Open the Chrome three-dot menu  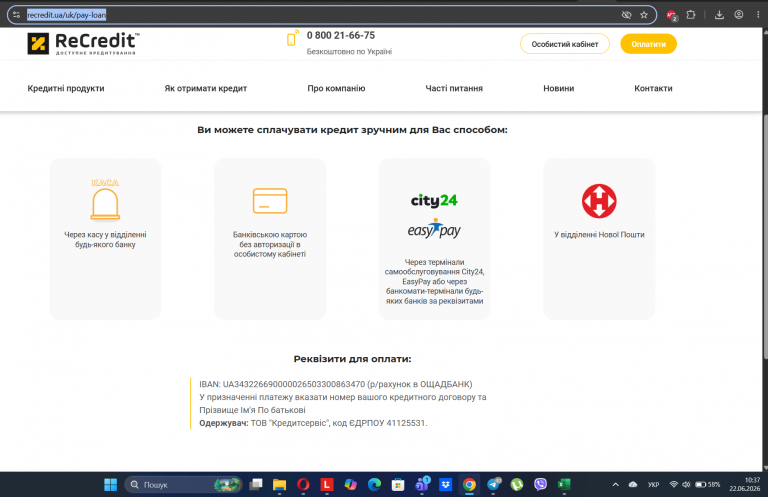758,15
